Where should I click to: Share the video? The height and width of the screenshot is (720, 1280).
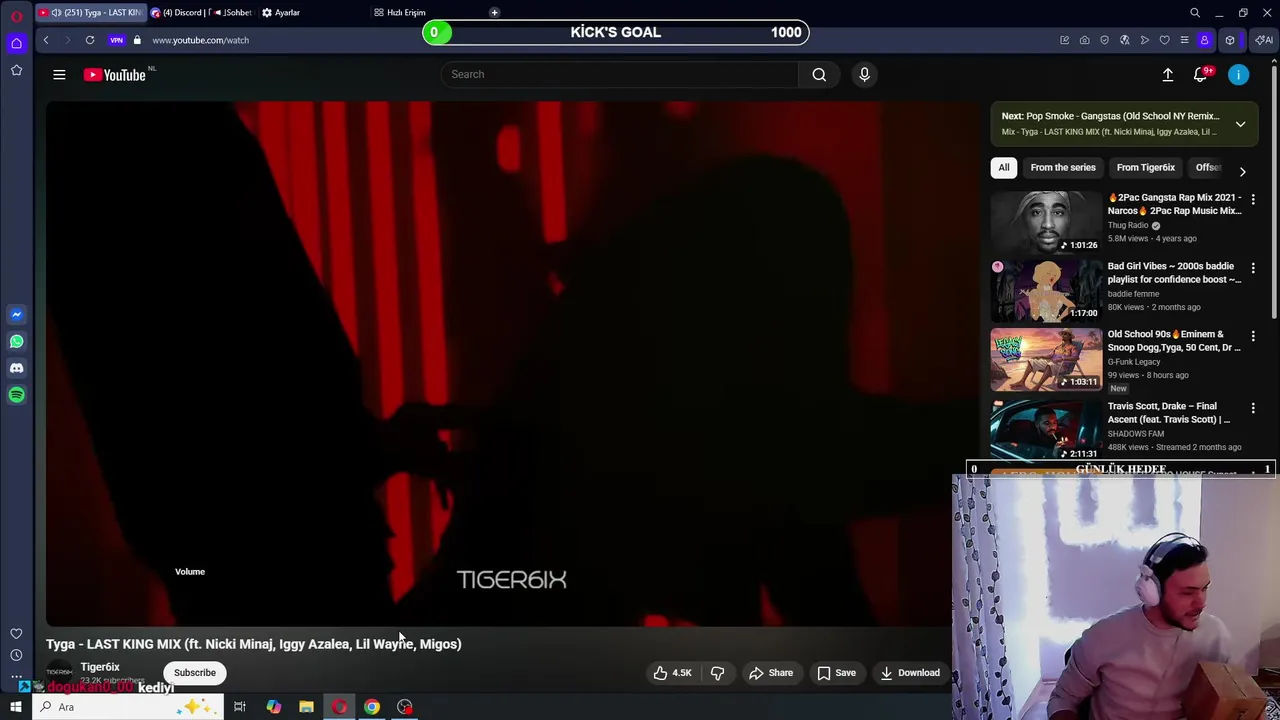click(771, 673)
